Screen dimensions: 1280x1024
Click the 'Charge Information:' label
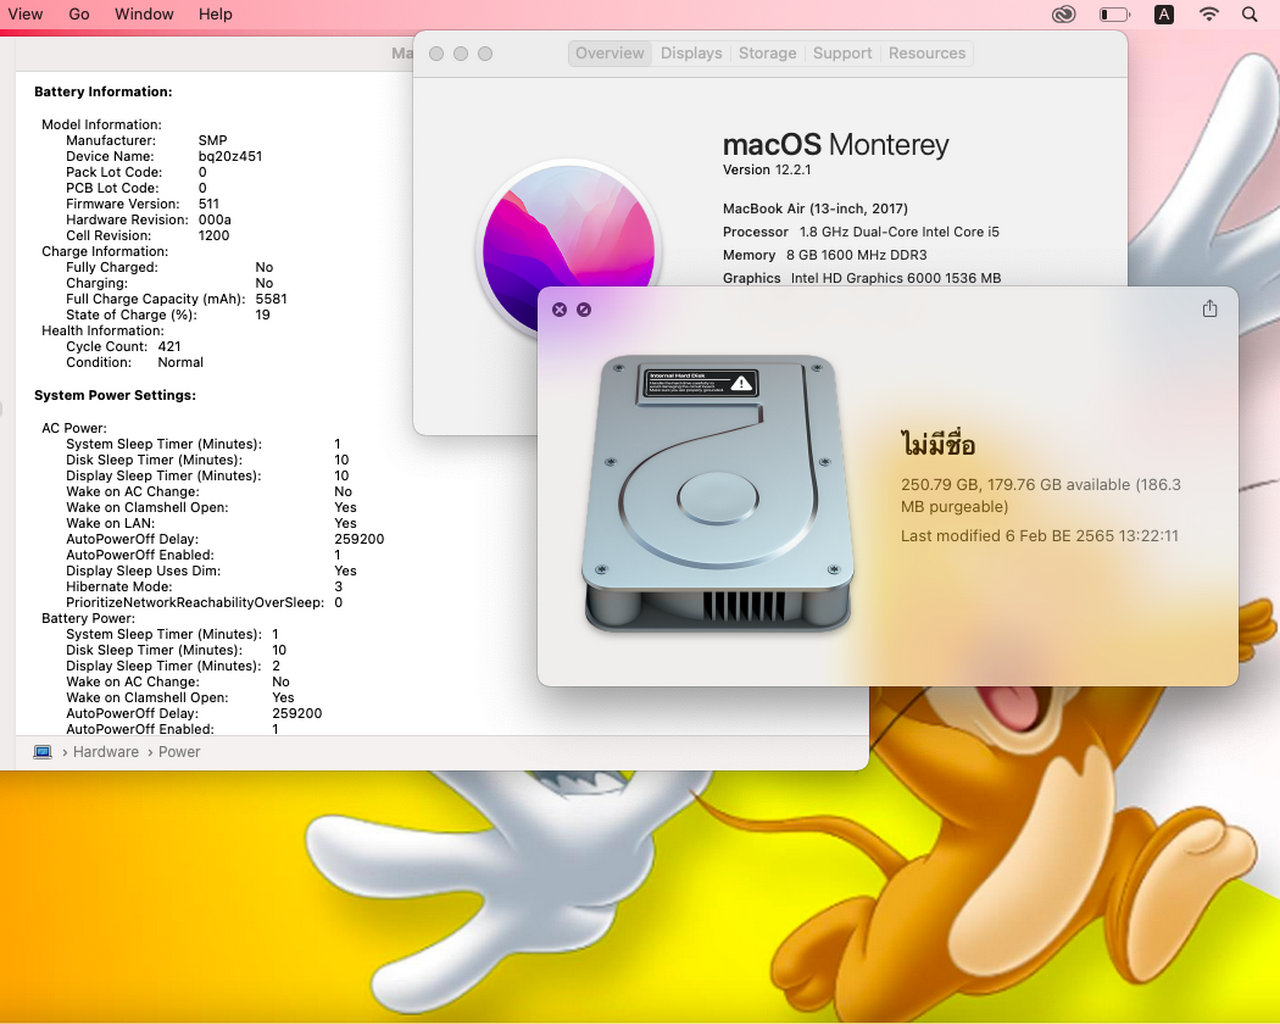tap(105, 252)
